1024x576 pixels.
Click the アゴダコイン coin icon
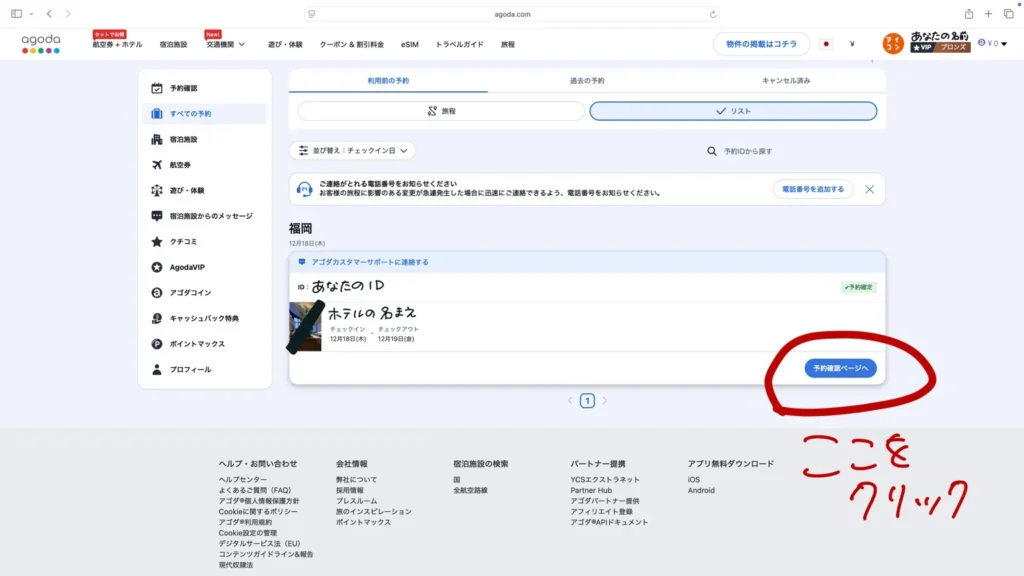point(157,291)
